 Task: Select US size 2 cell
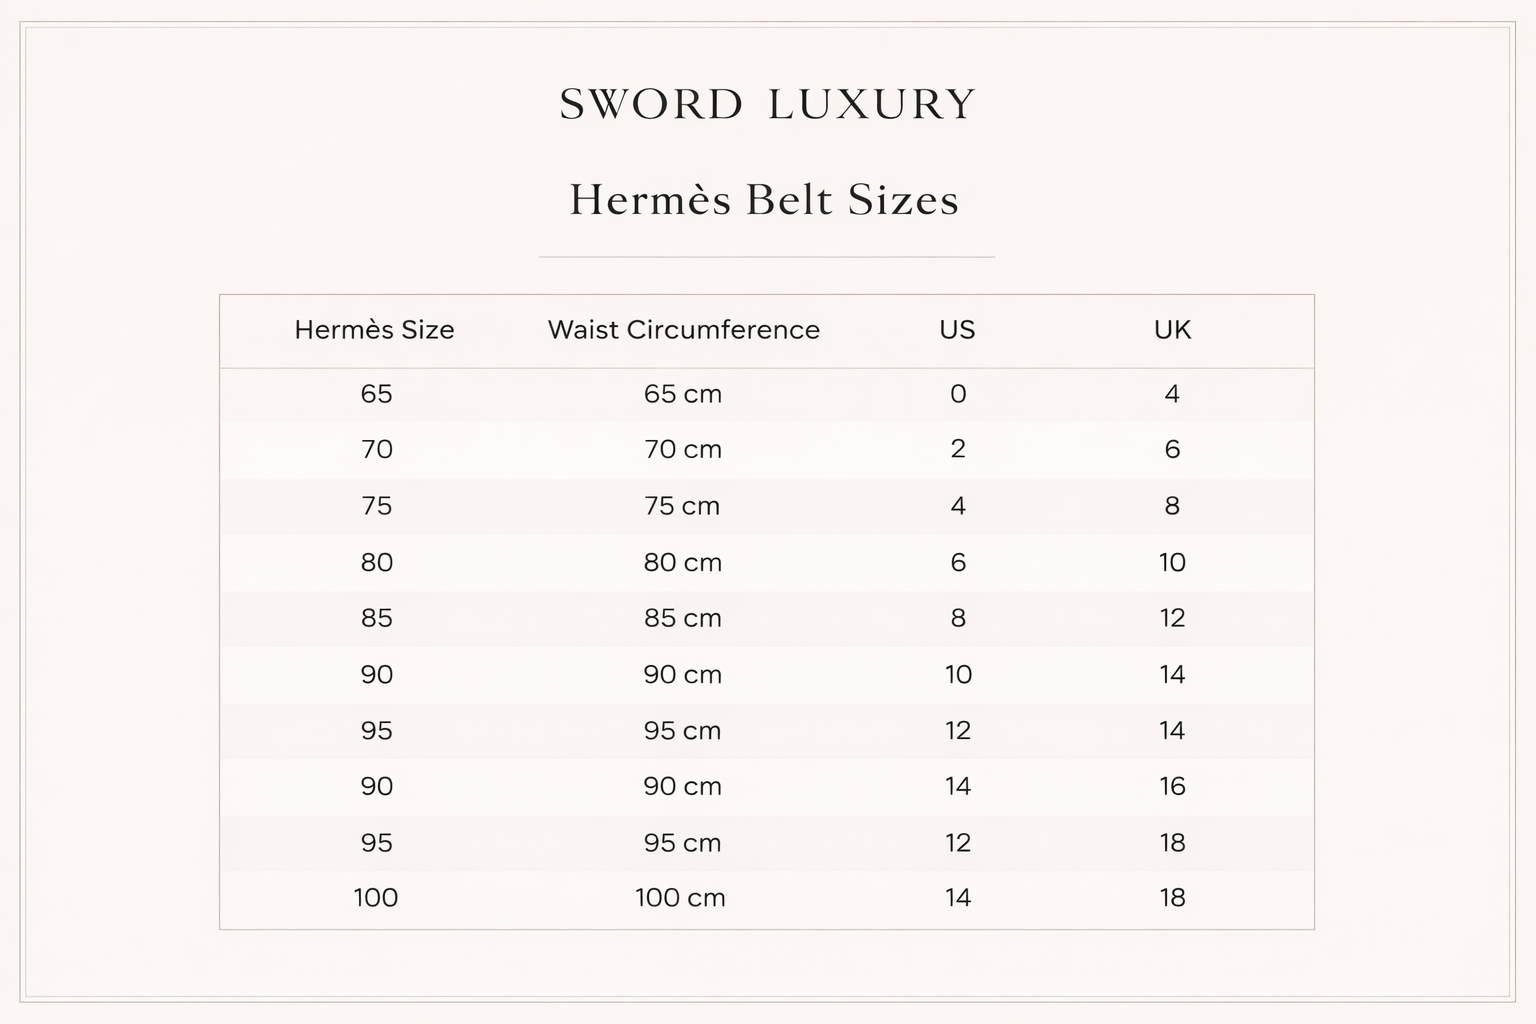click(x=958, y=450)
